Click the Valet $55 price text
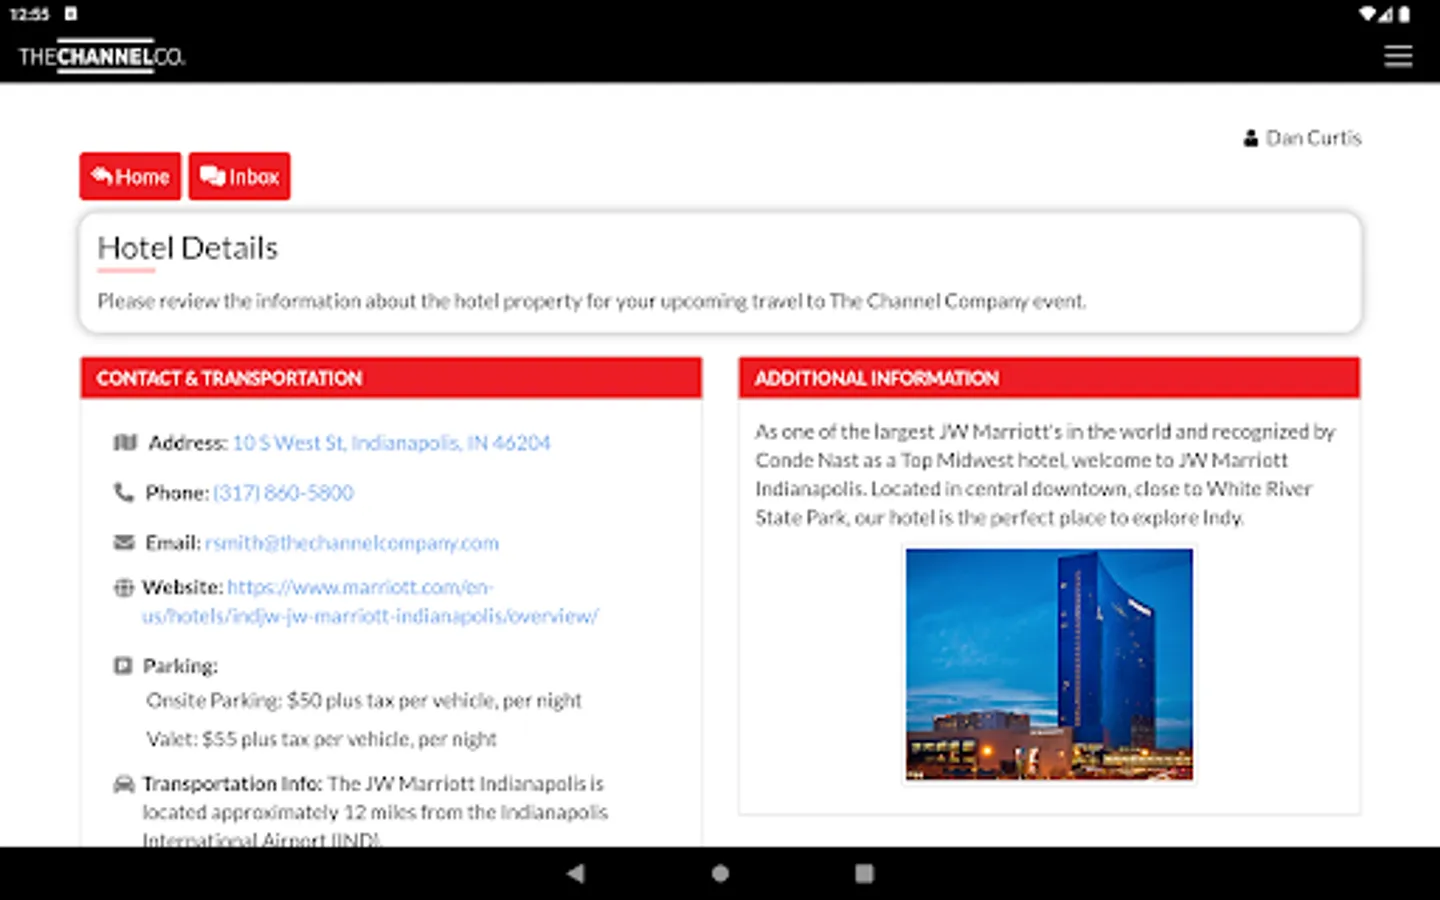Screen dimensions: 1440x900 pyautogui.click(x=321, y=739)
